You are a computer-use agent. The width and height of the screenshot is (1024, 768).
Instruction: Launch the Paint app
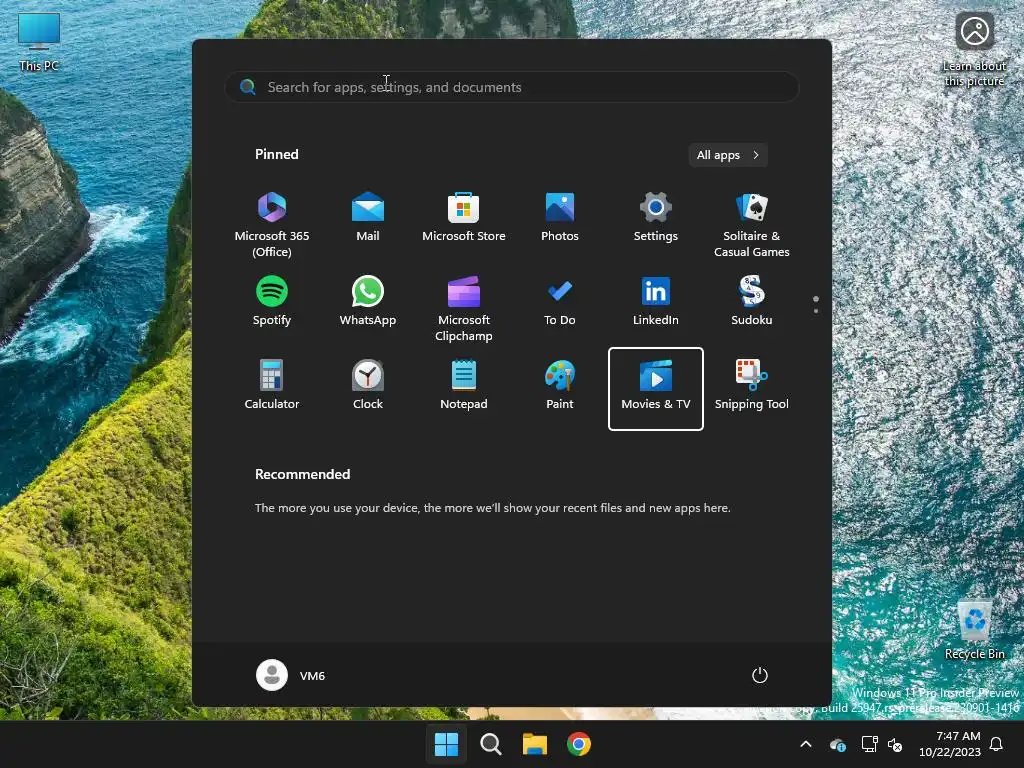pyautogui.click(x=560, y=385)
